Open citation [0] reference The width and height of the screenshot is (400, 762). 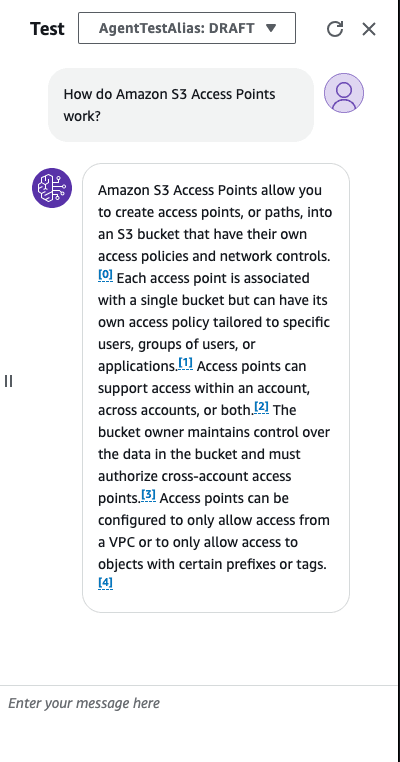click(x=105, y=276)
